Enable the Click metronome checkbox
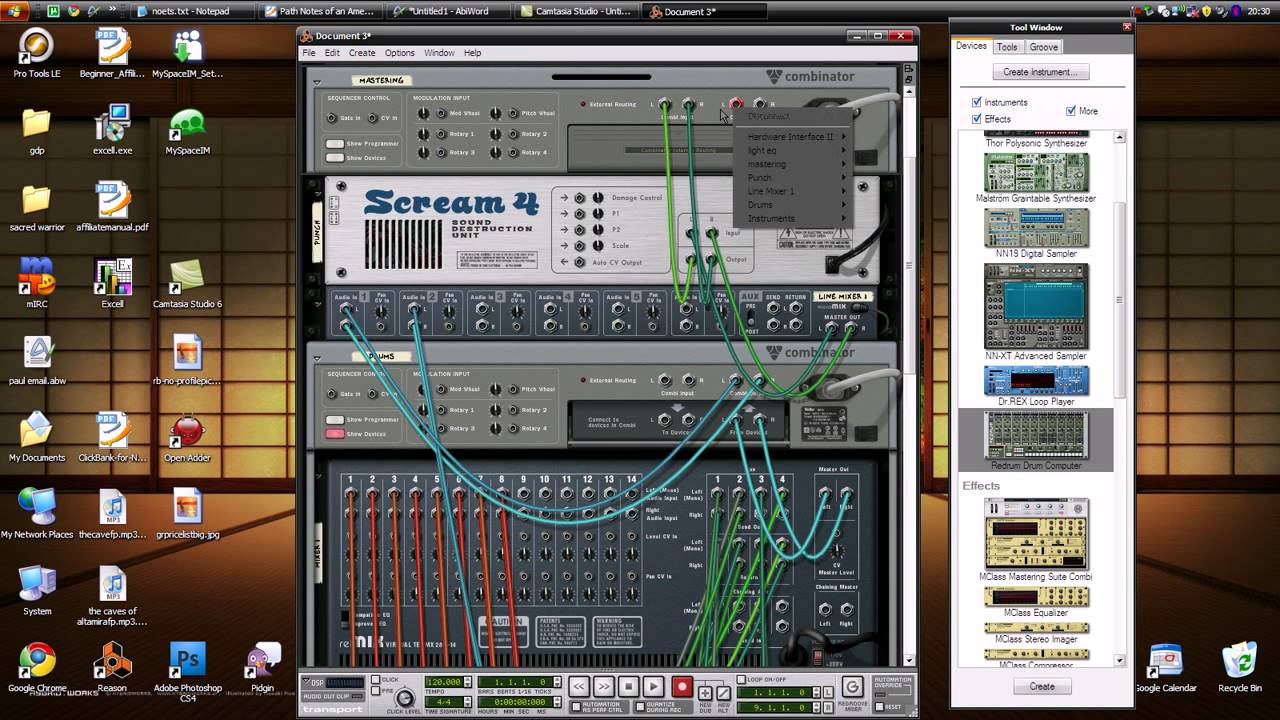Screen dimensions: 1280x720 tap(376, 679)
